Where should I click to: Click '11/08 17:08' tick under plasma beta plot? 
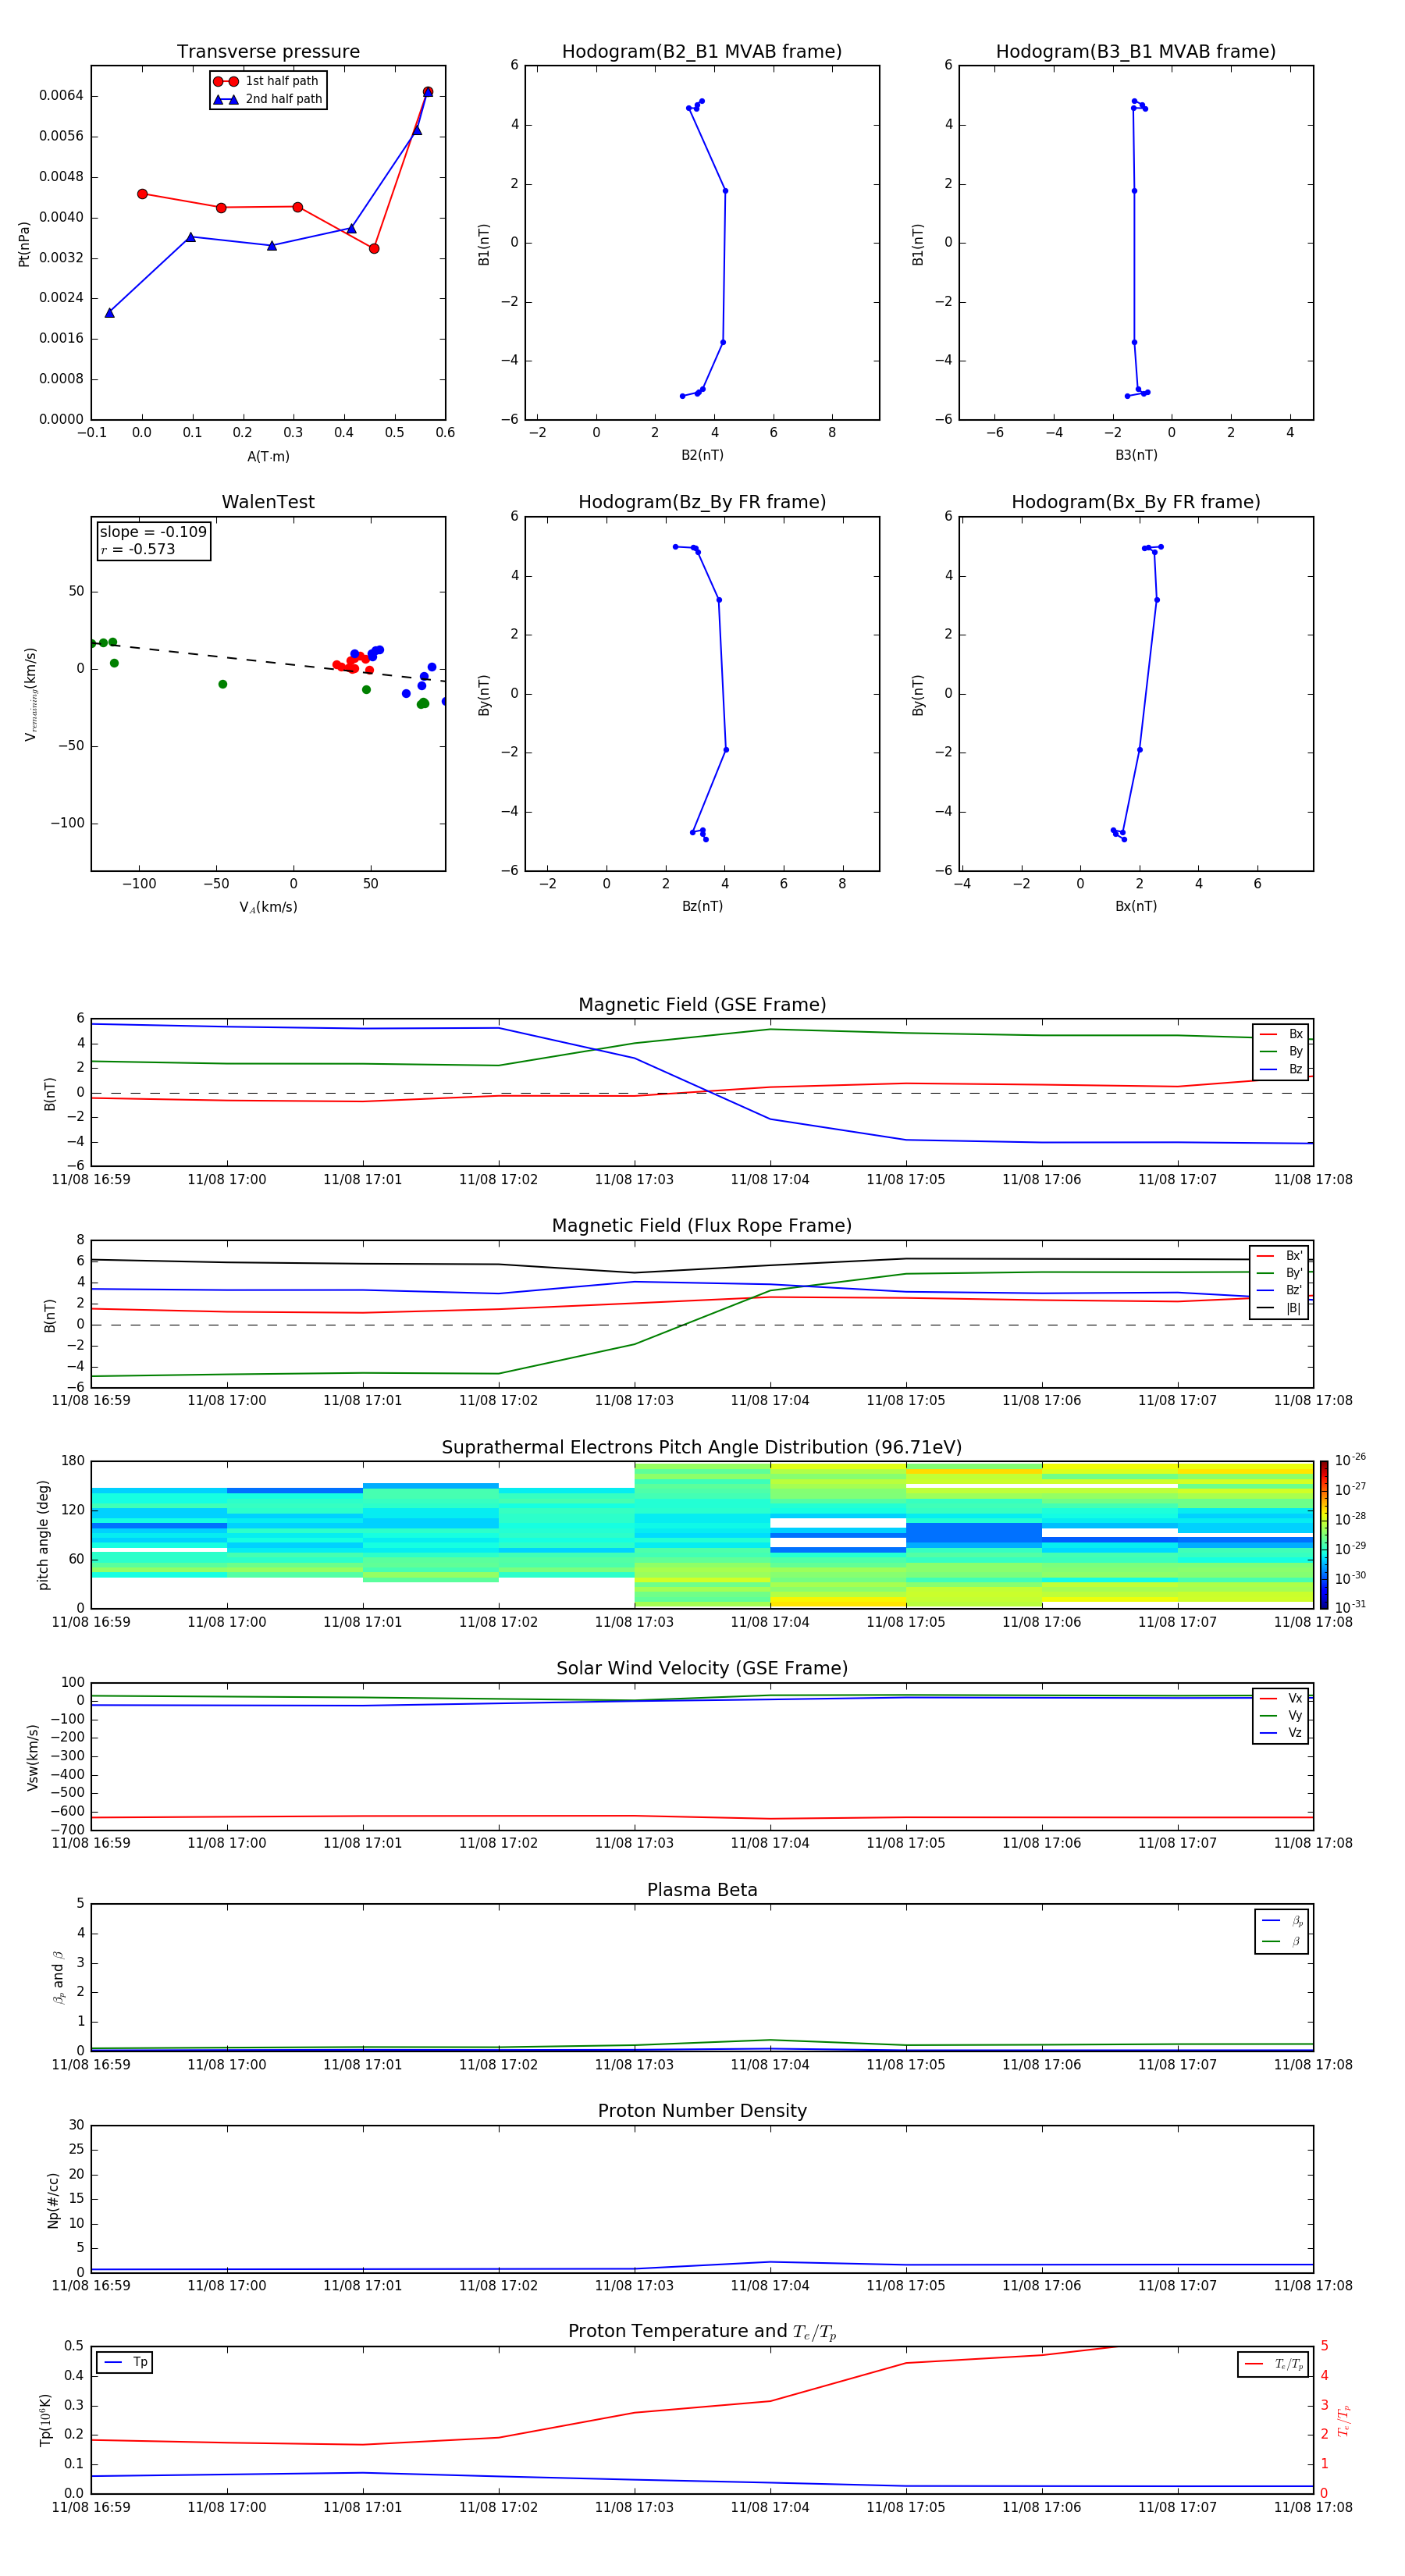click(x=1313, y=2064)
